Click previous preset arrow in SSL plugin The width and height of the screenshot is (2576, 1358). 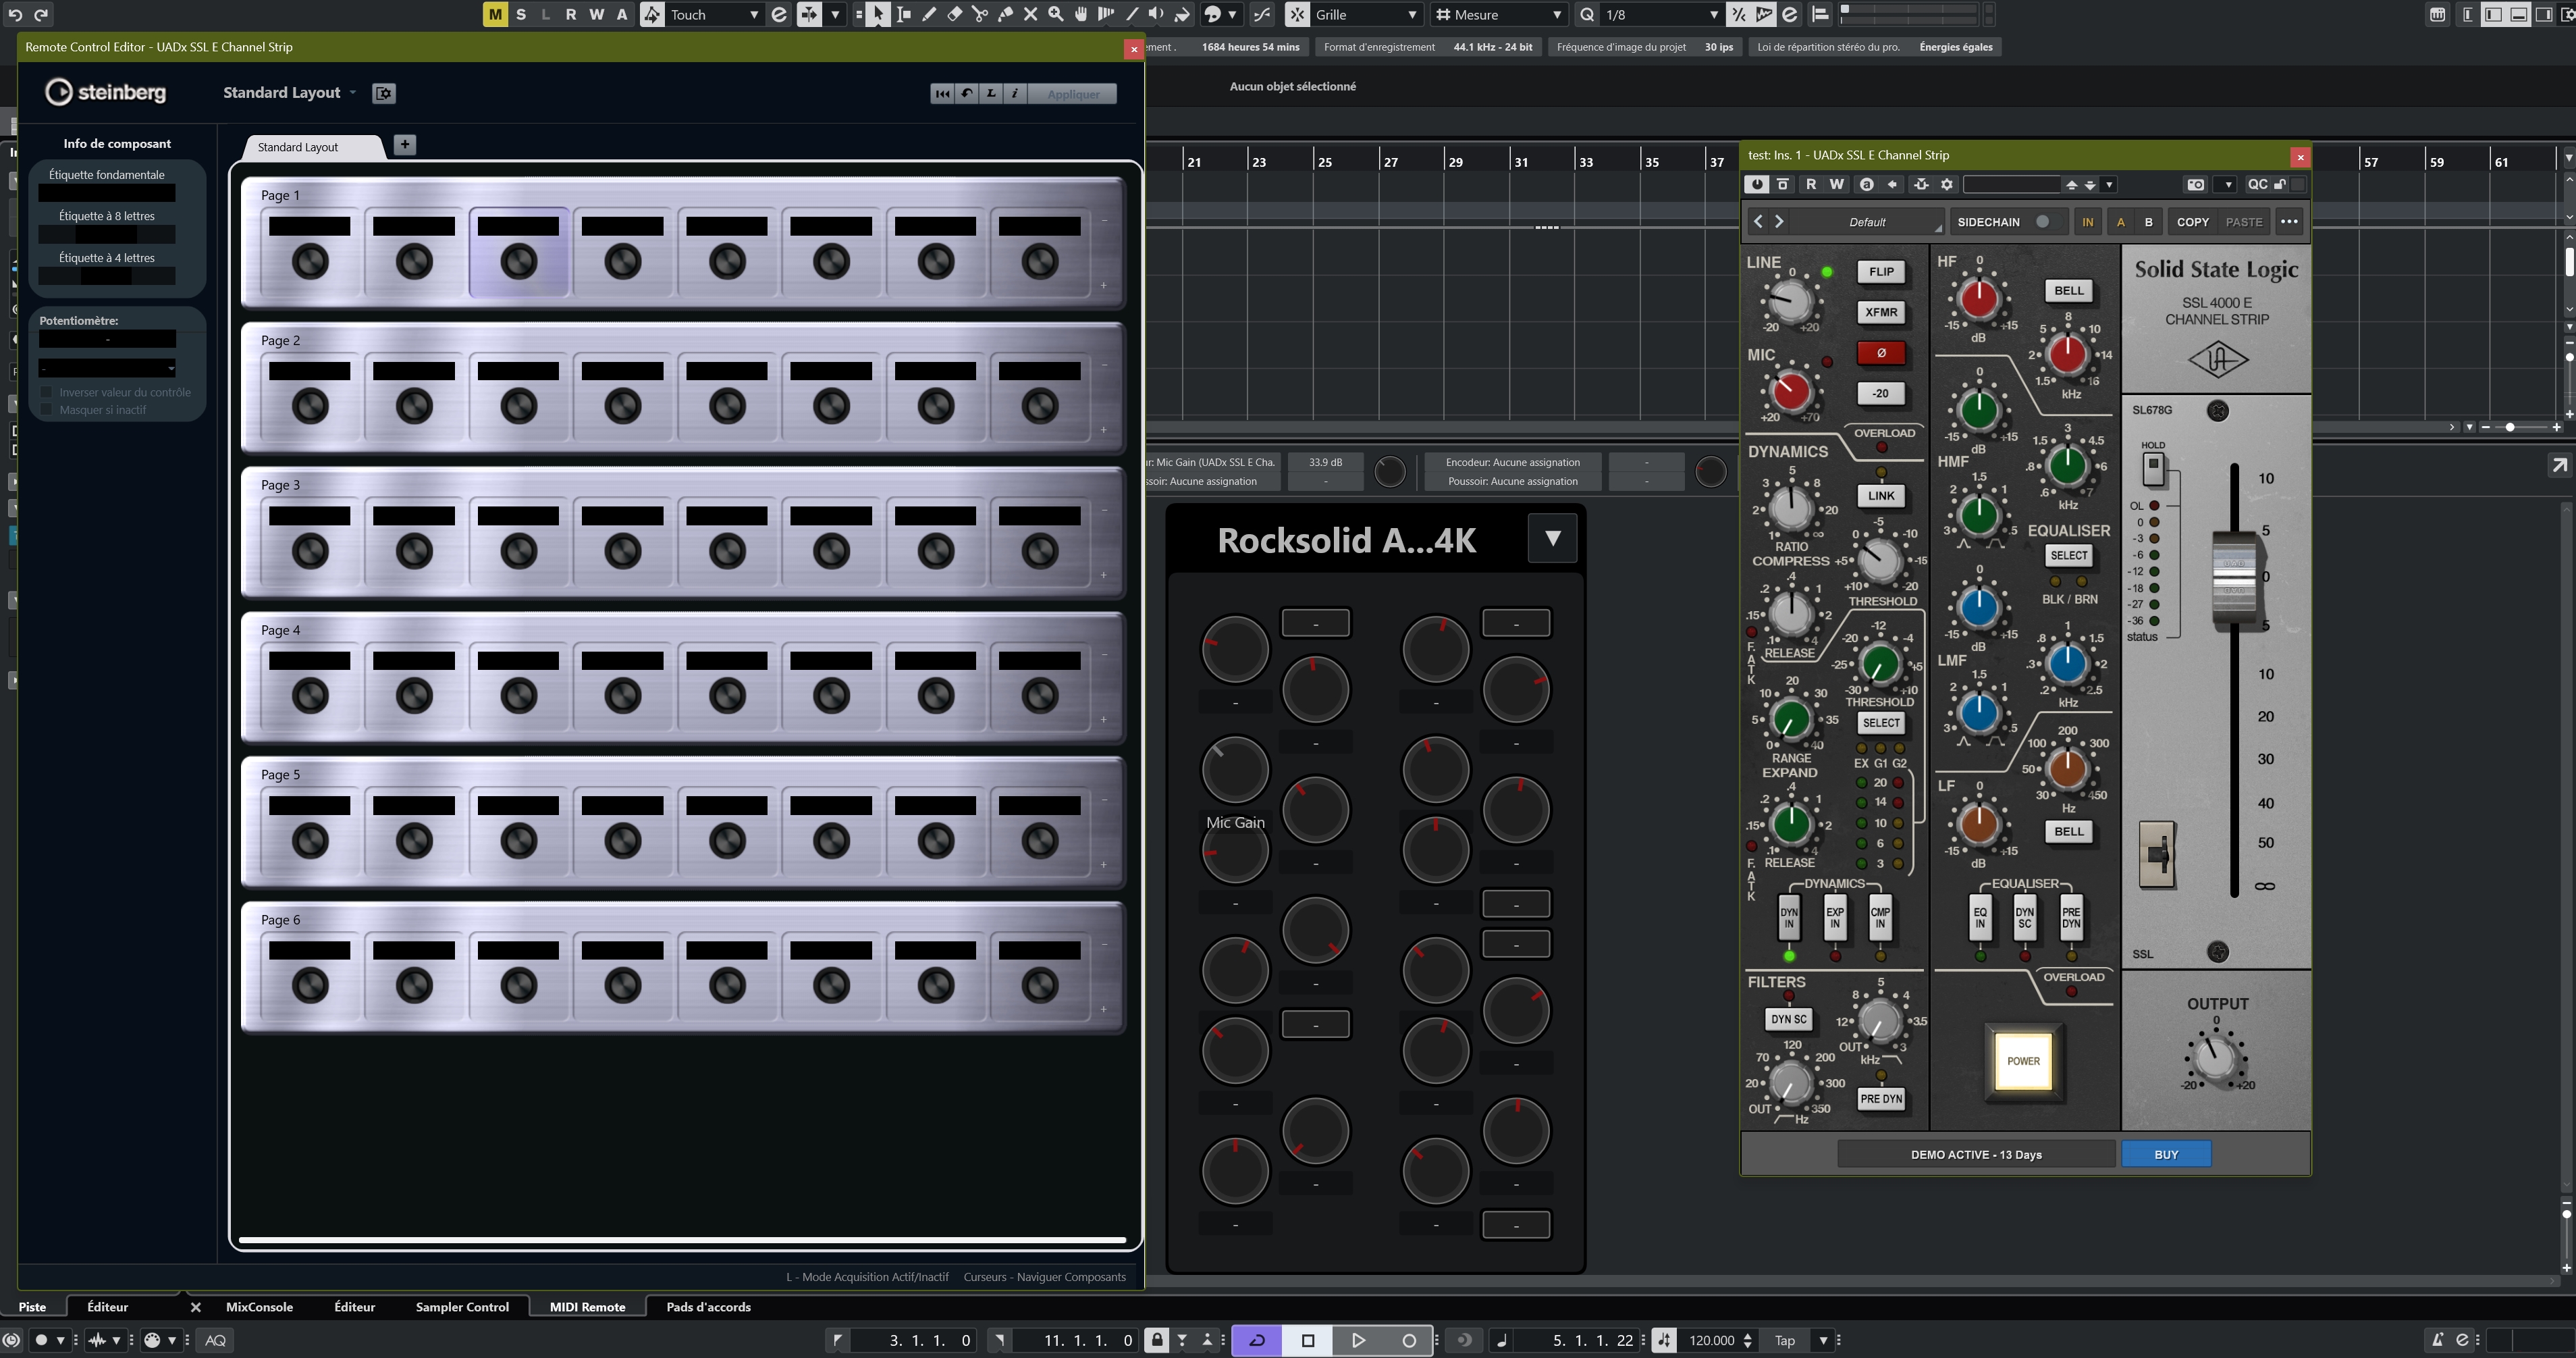click(1758, 222)
